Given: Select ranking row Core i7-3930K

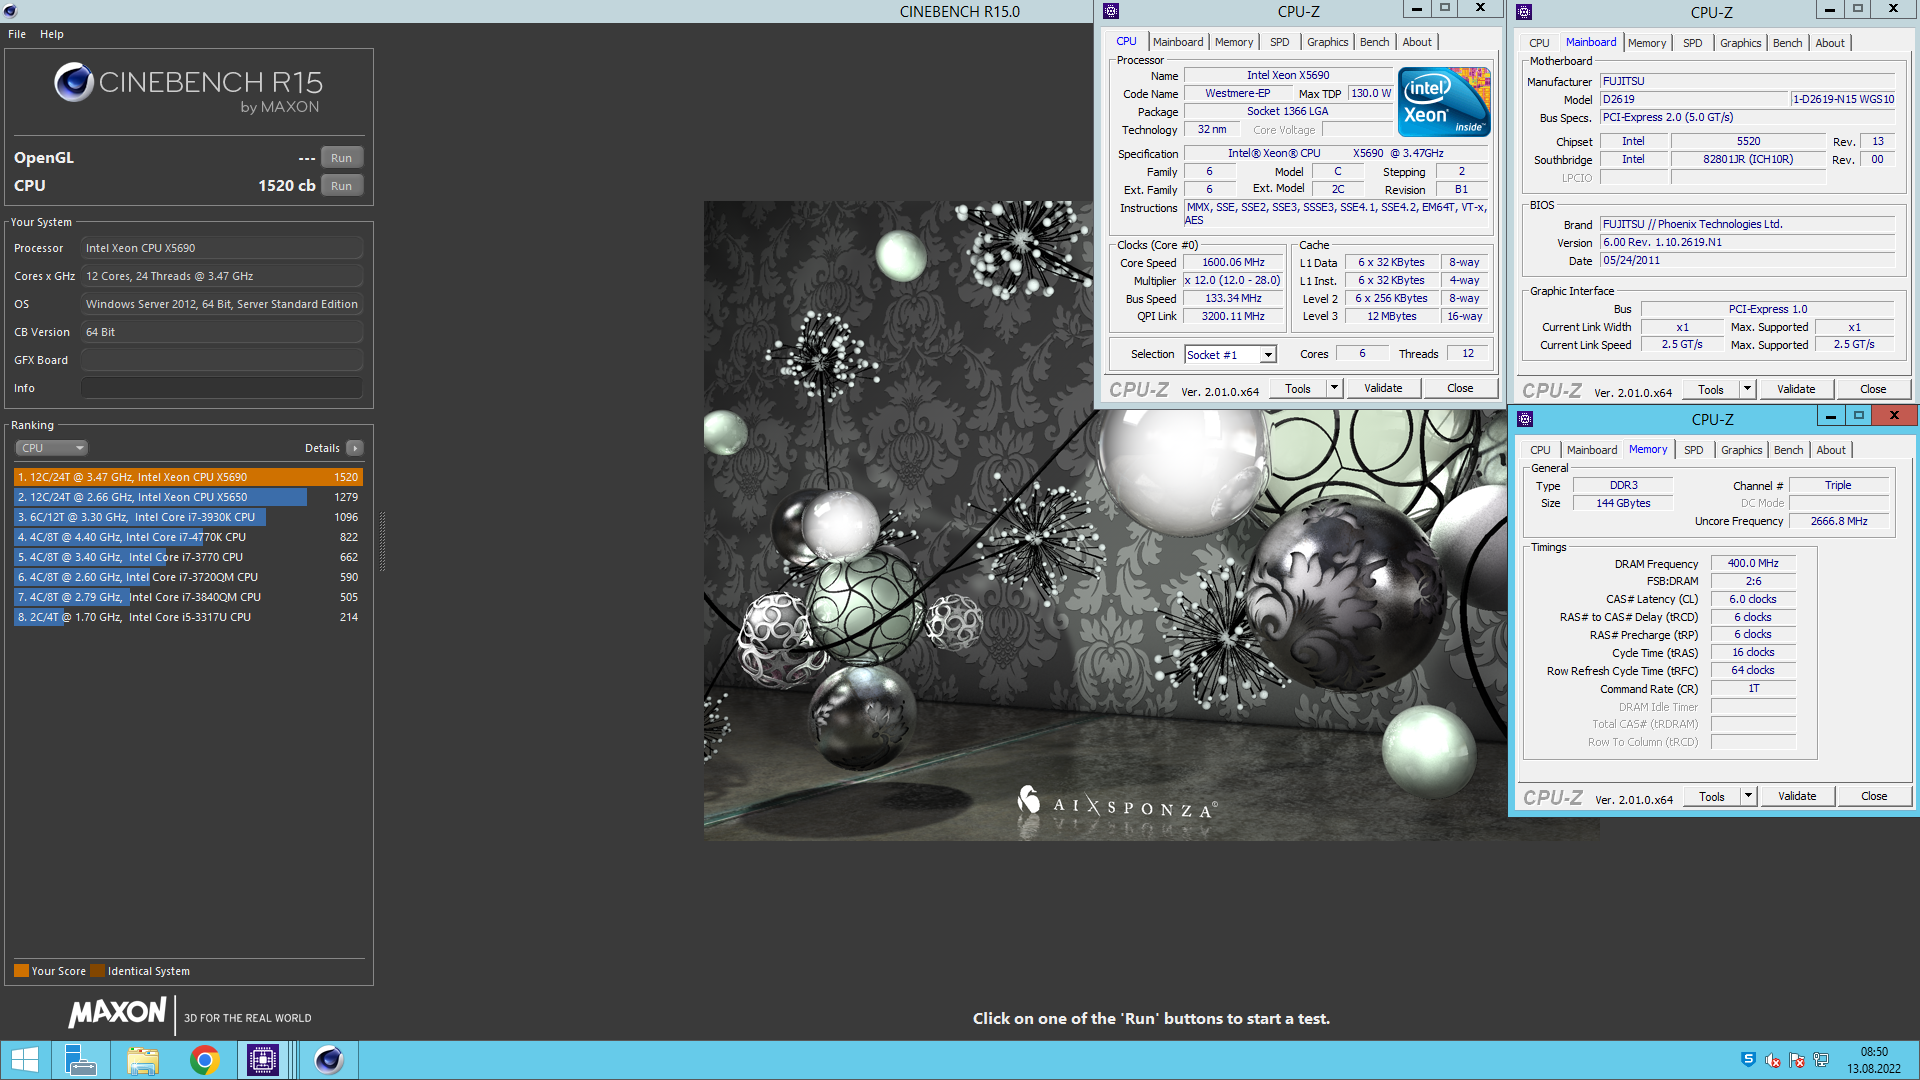Looking at the screenshot, I should pyautogui.click(x=188, y=517).
